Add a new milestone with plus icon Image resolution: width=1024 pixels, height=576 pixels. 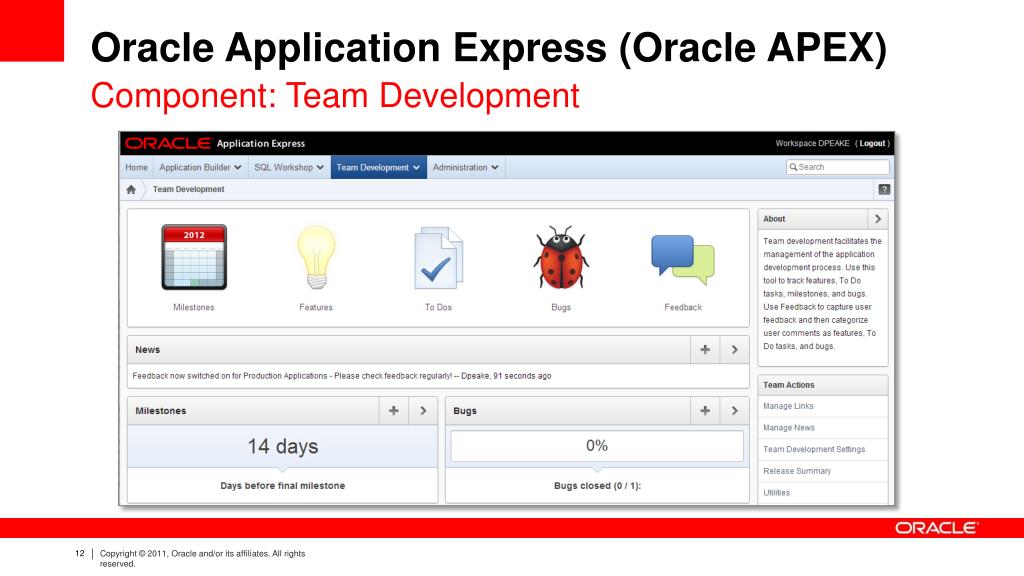pos(394,411)
